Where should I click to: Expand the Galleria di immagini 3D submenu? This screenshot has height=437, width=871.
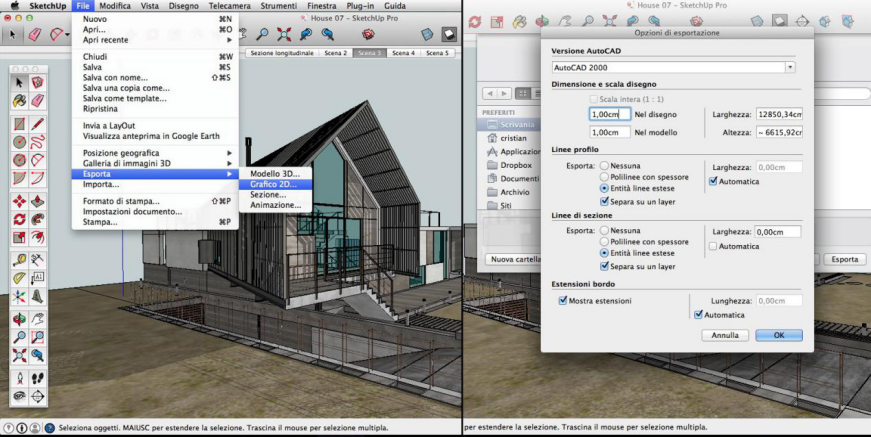(156, 163)
